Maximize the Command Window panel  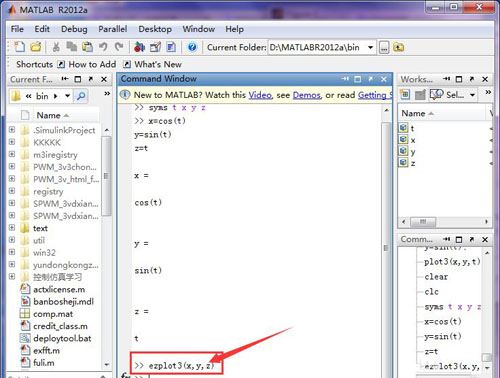(358, 79)
